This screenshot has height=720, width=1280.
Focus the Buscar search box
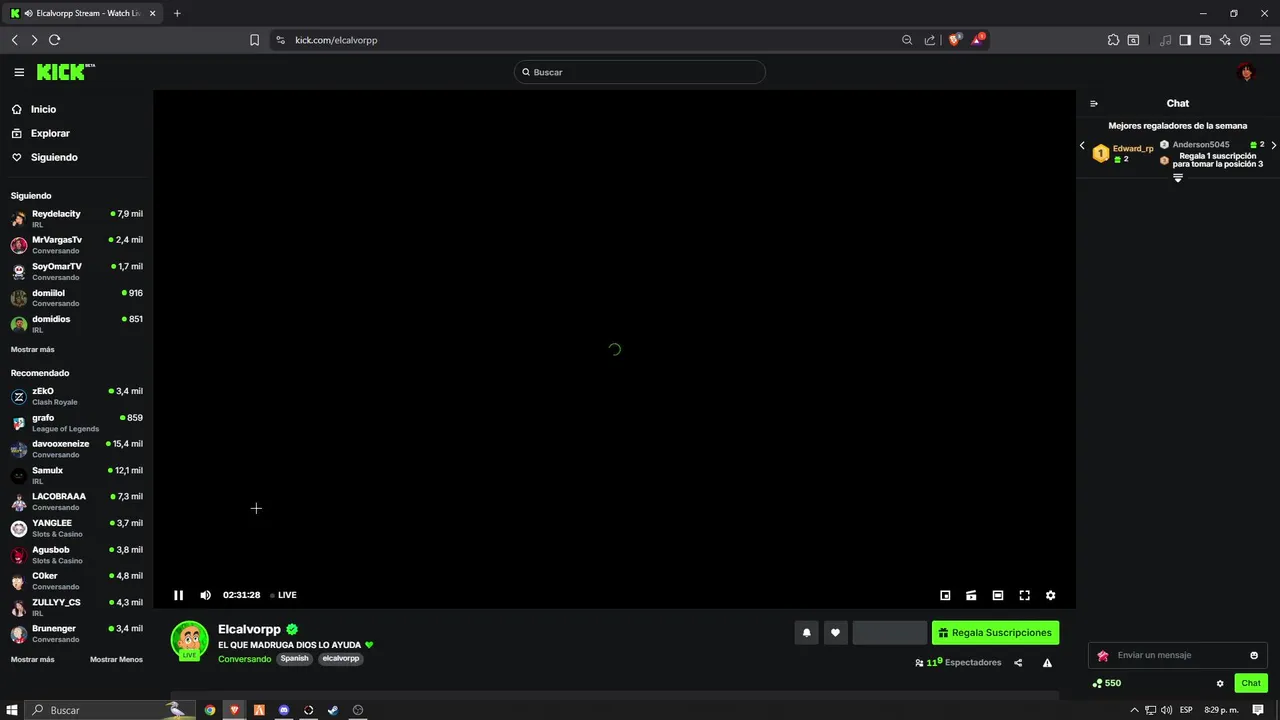coord(640,72)
